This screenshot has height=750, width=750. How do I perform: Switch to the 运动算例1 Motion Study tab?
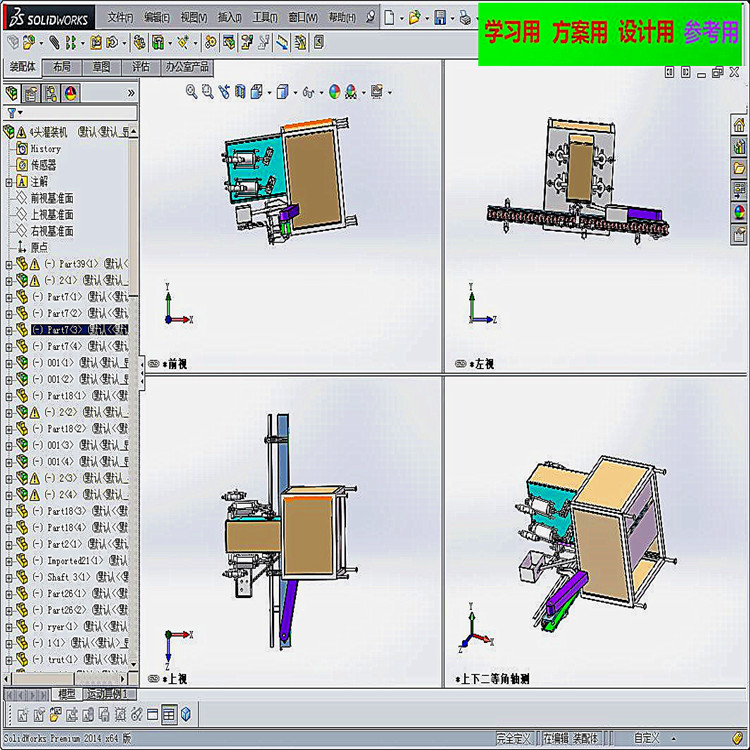[110, 694]
